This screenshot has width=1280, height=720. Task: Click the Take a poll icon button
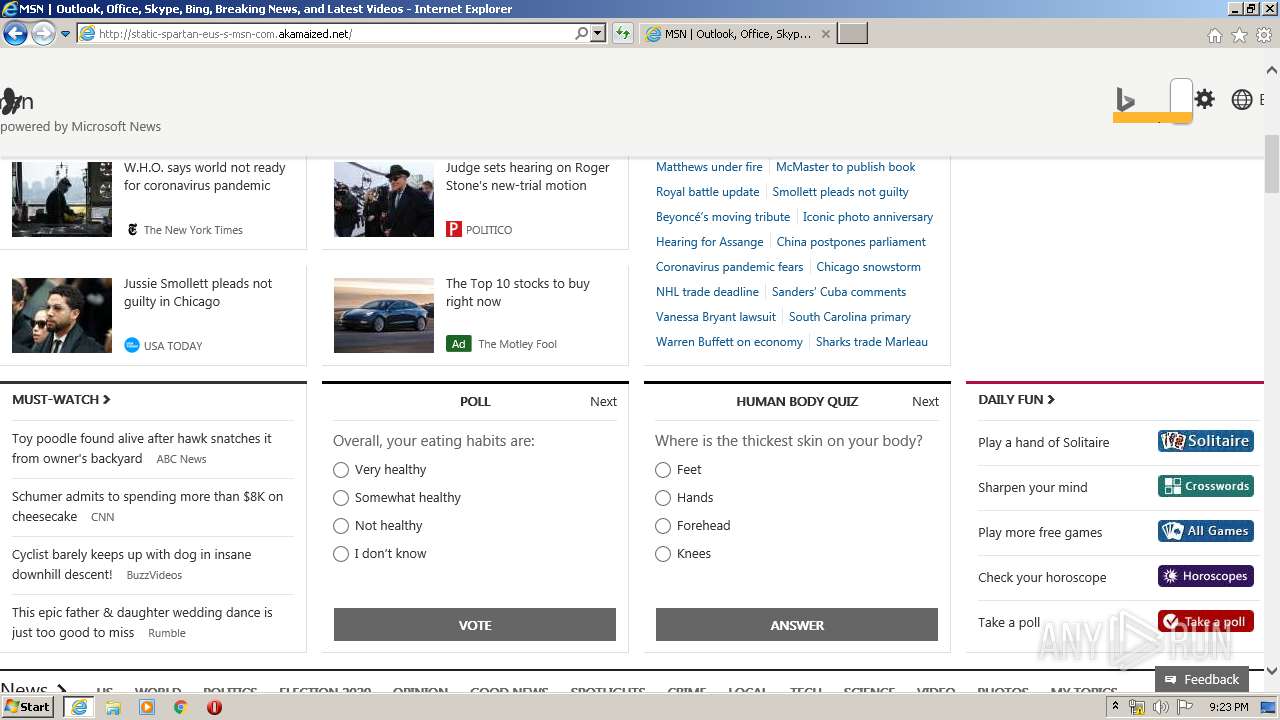(1206, 621)
